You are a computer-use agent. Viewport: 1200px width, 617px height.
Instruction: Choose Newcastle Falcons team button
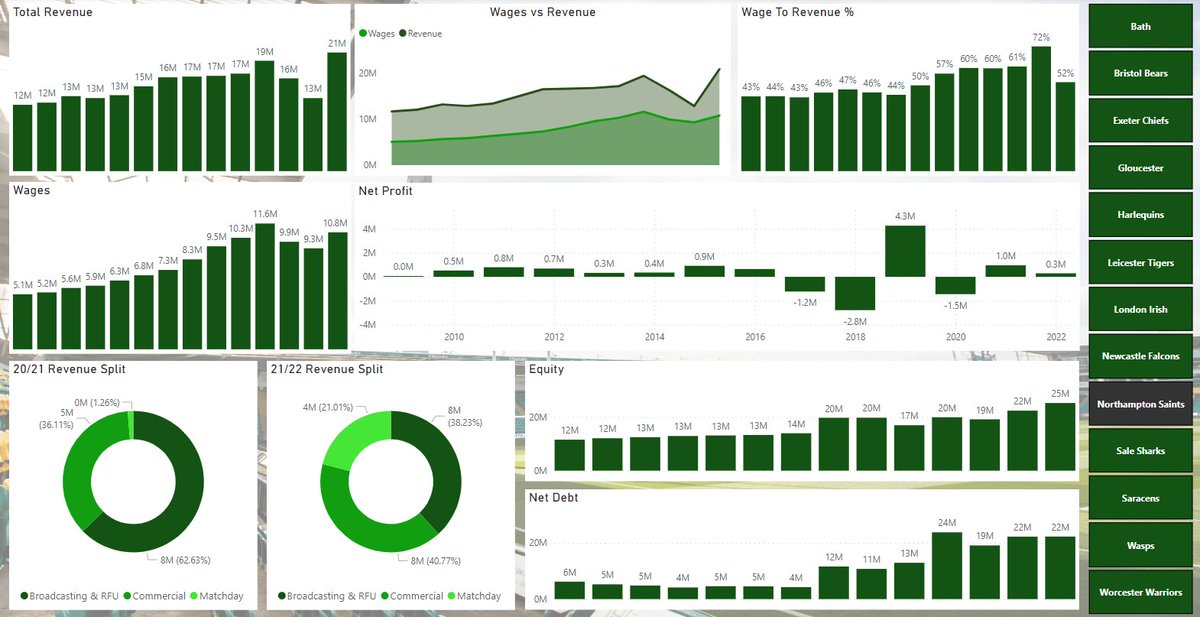point(1141,357)
